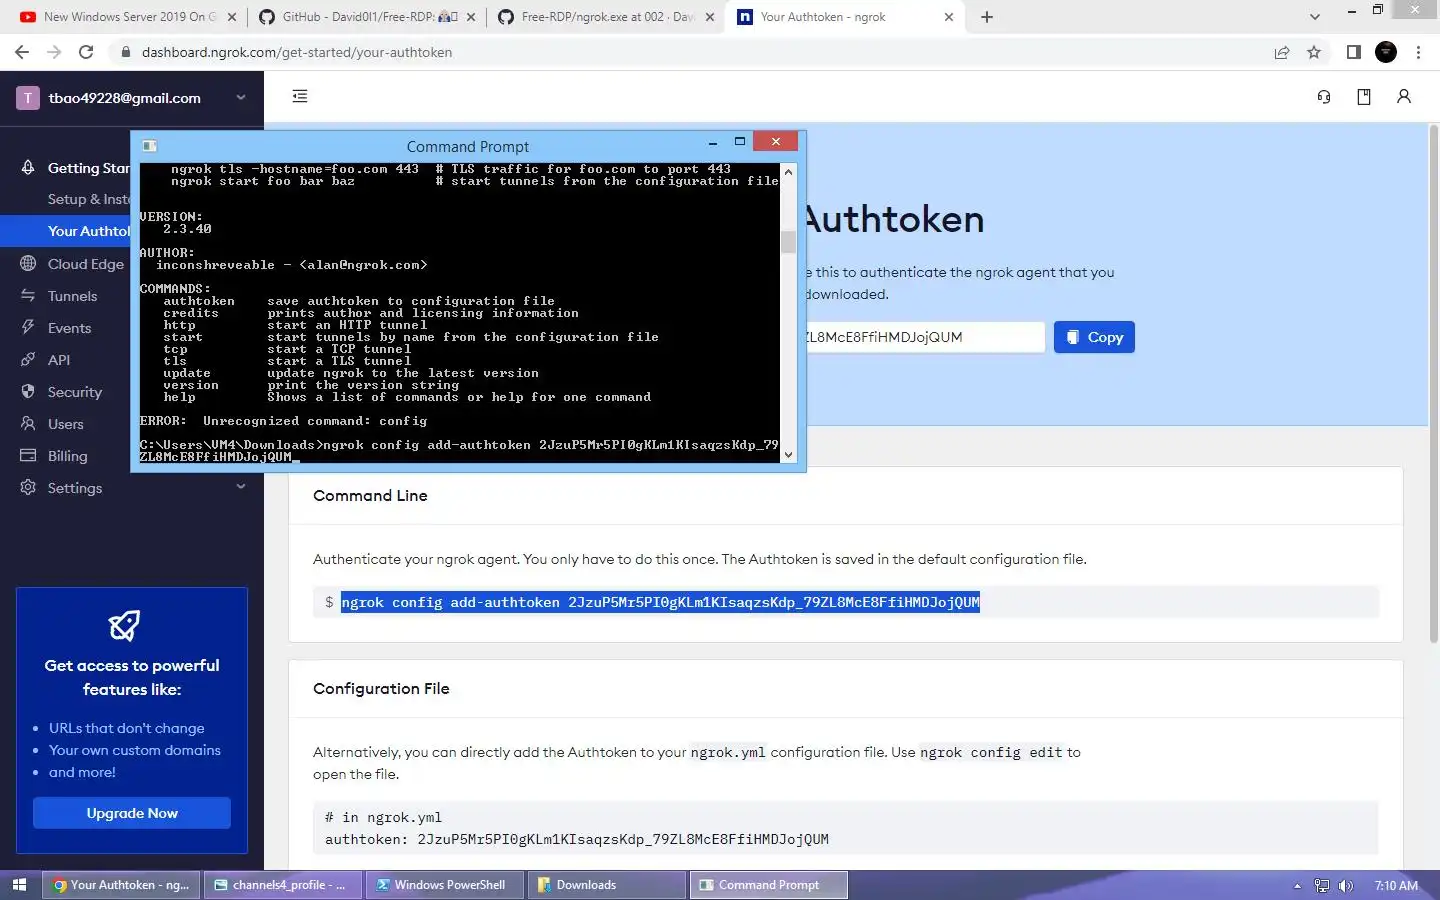The width and height of the screenshot is (1440, 900).
Task: Show hidden system tray icons
Action: (x=1297, y=885)
